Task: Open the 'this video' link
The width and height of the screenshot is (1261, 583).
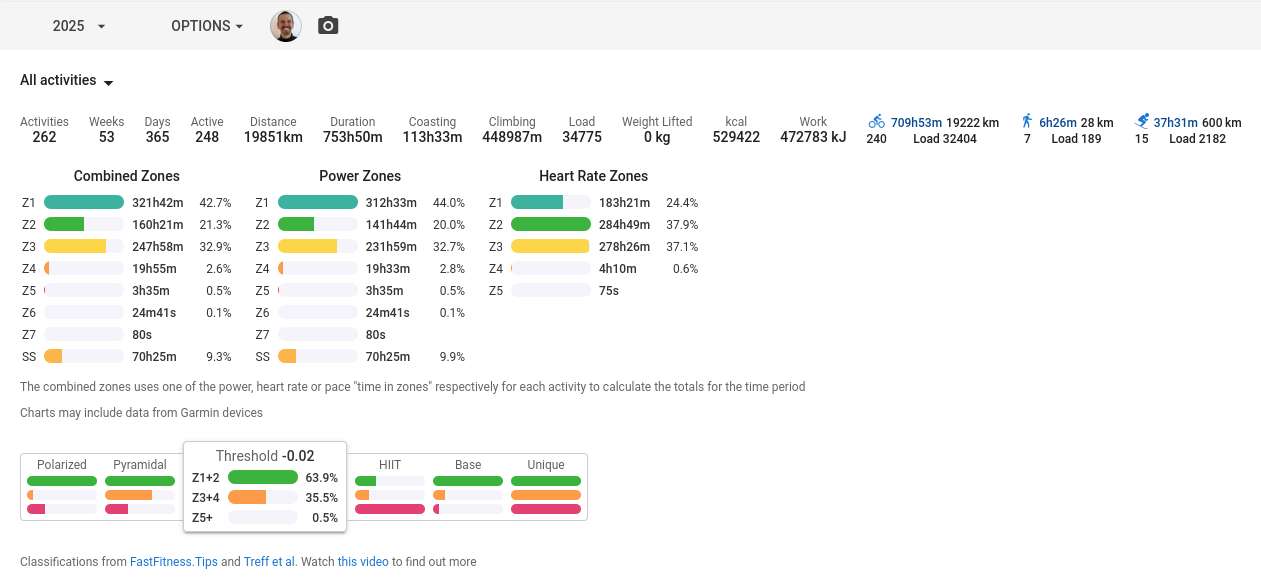Action: (363, 562)
